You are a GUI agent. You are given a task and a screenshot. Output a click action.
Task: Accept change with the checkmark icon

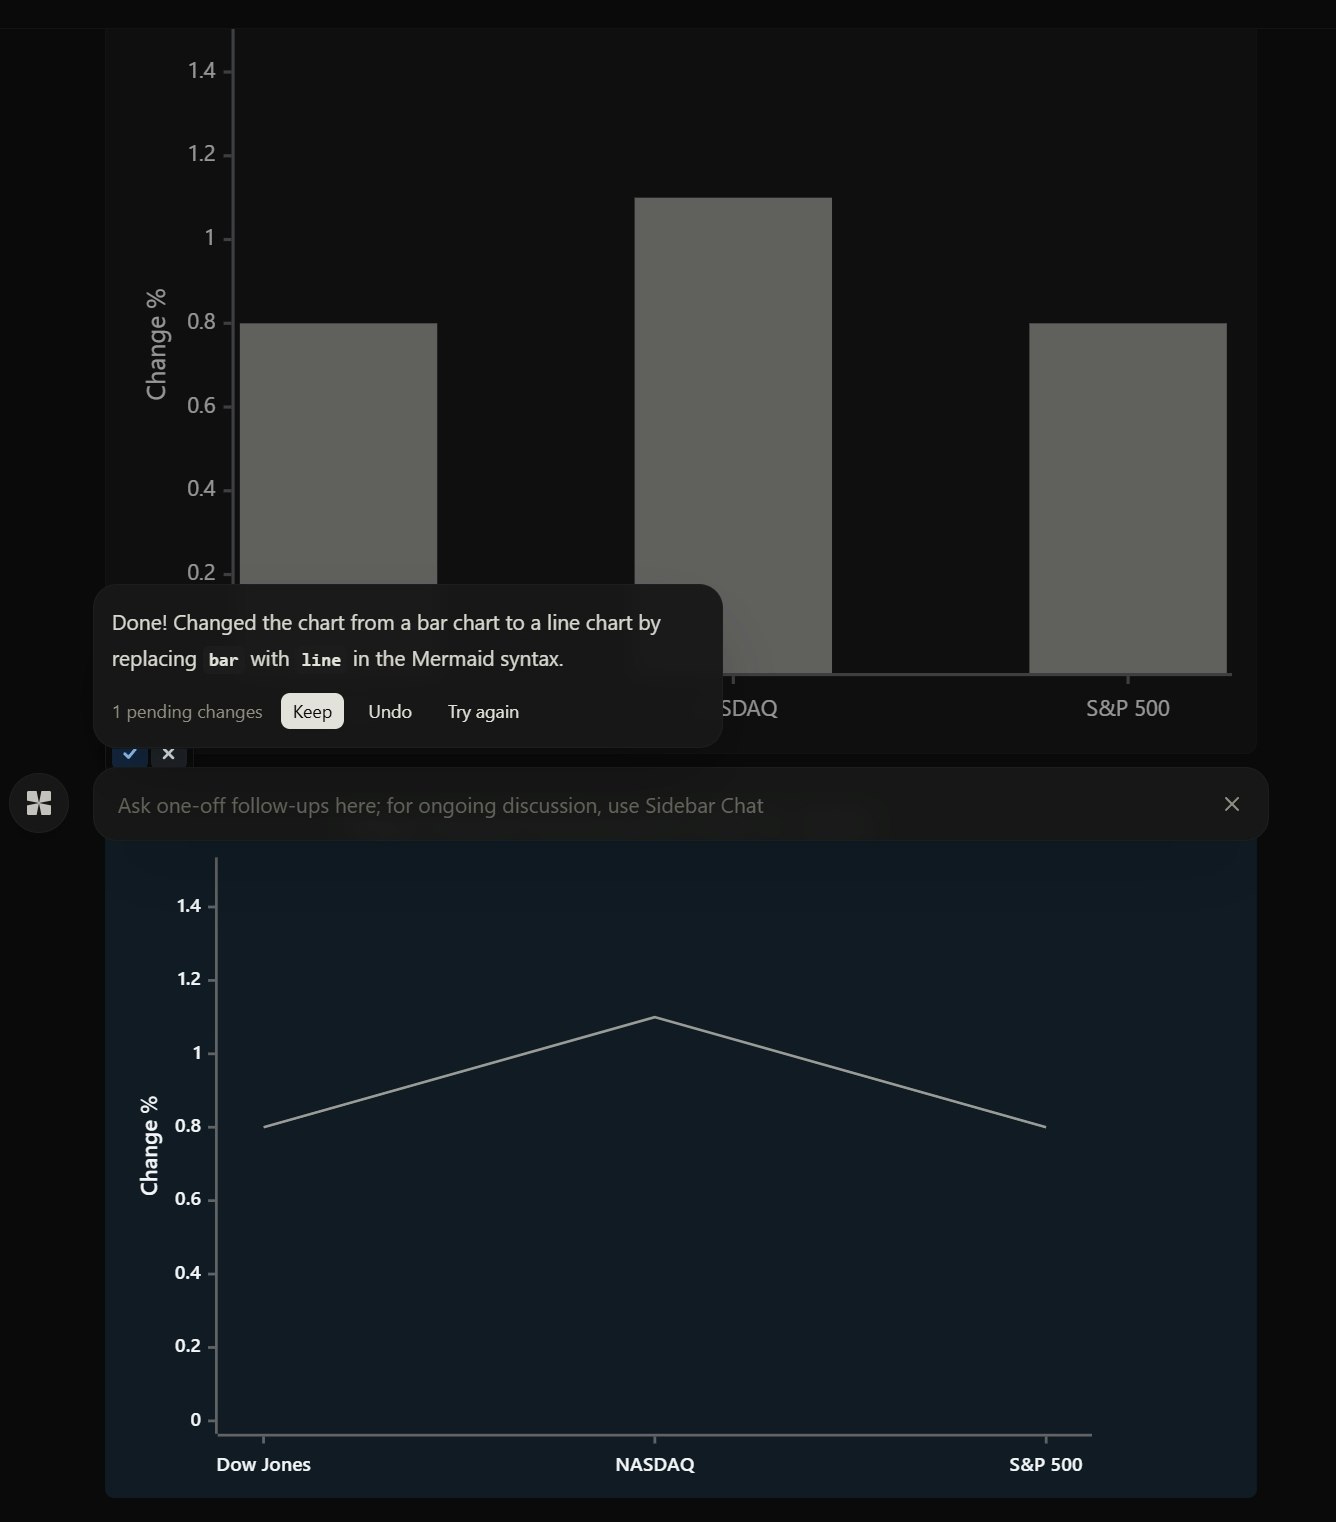point(130,754)
